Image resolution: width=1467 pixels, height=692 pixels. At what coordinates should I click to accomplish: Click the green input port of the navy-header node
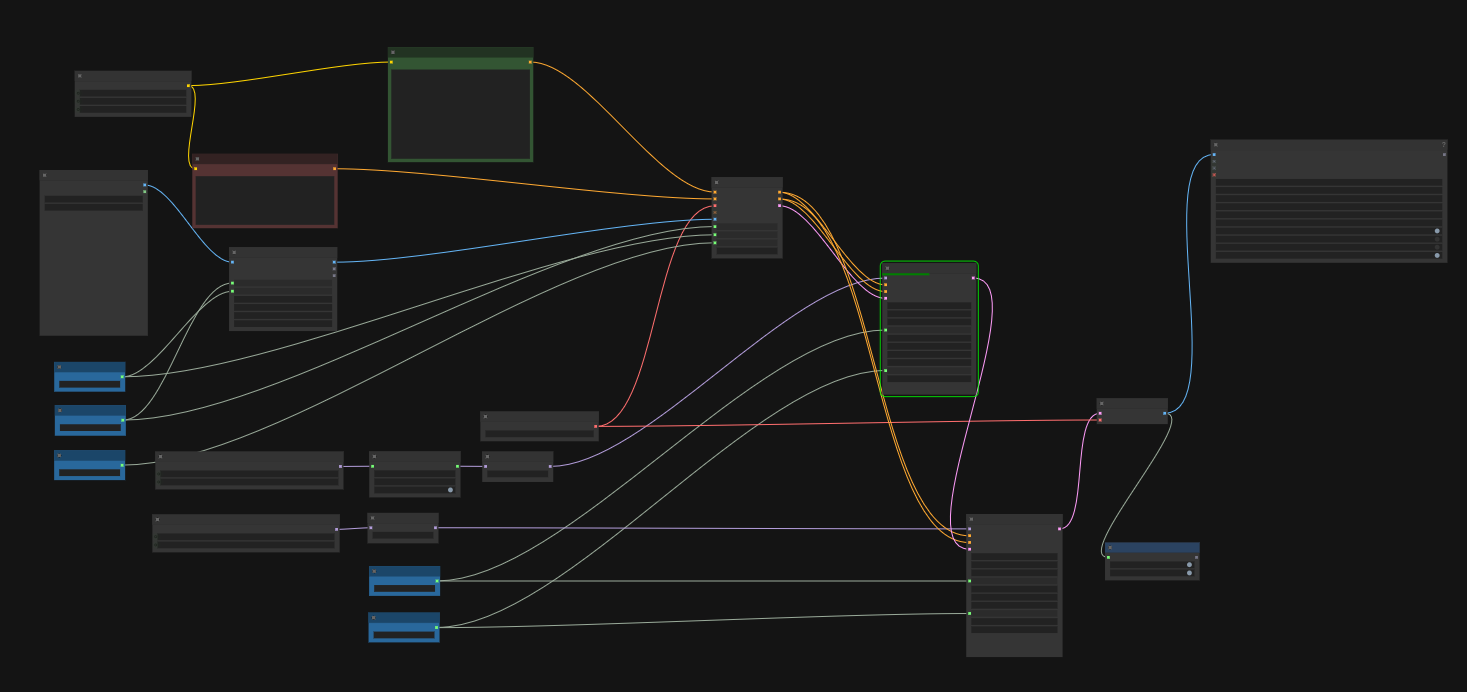click(1108, 557)
